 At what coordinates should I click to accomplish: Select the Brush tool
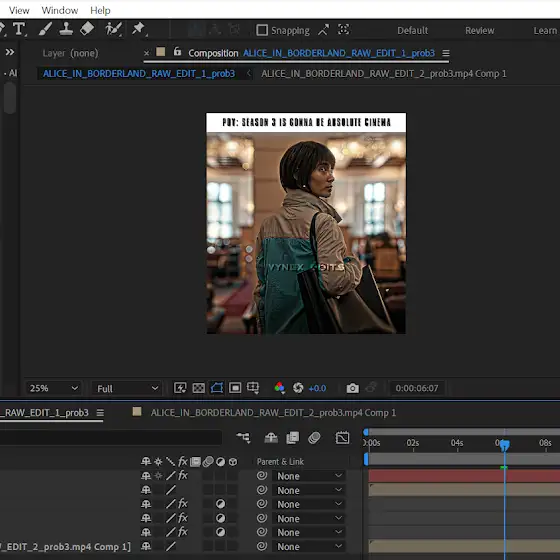45,29
